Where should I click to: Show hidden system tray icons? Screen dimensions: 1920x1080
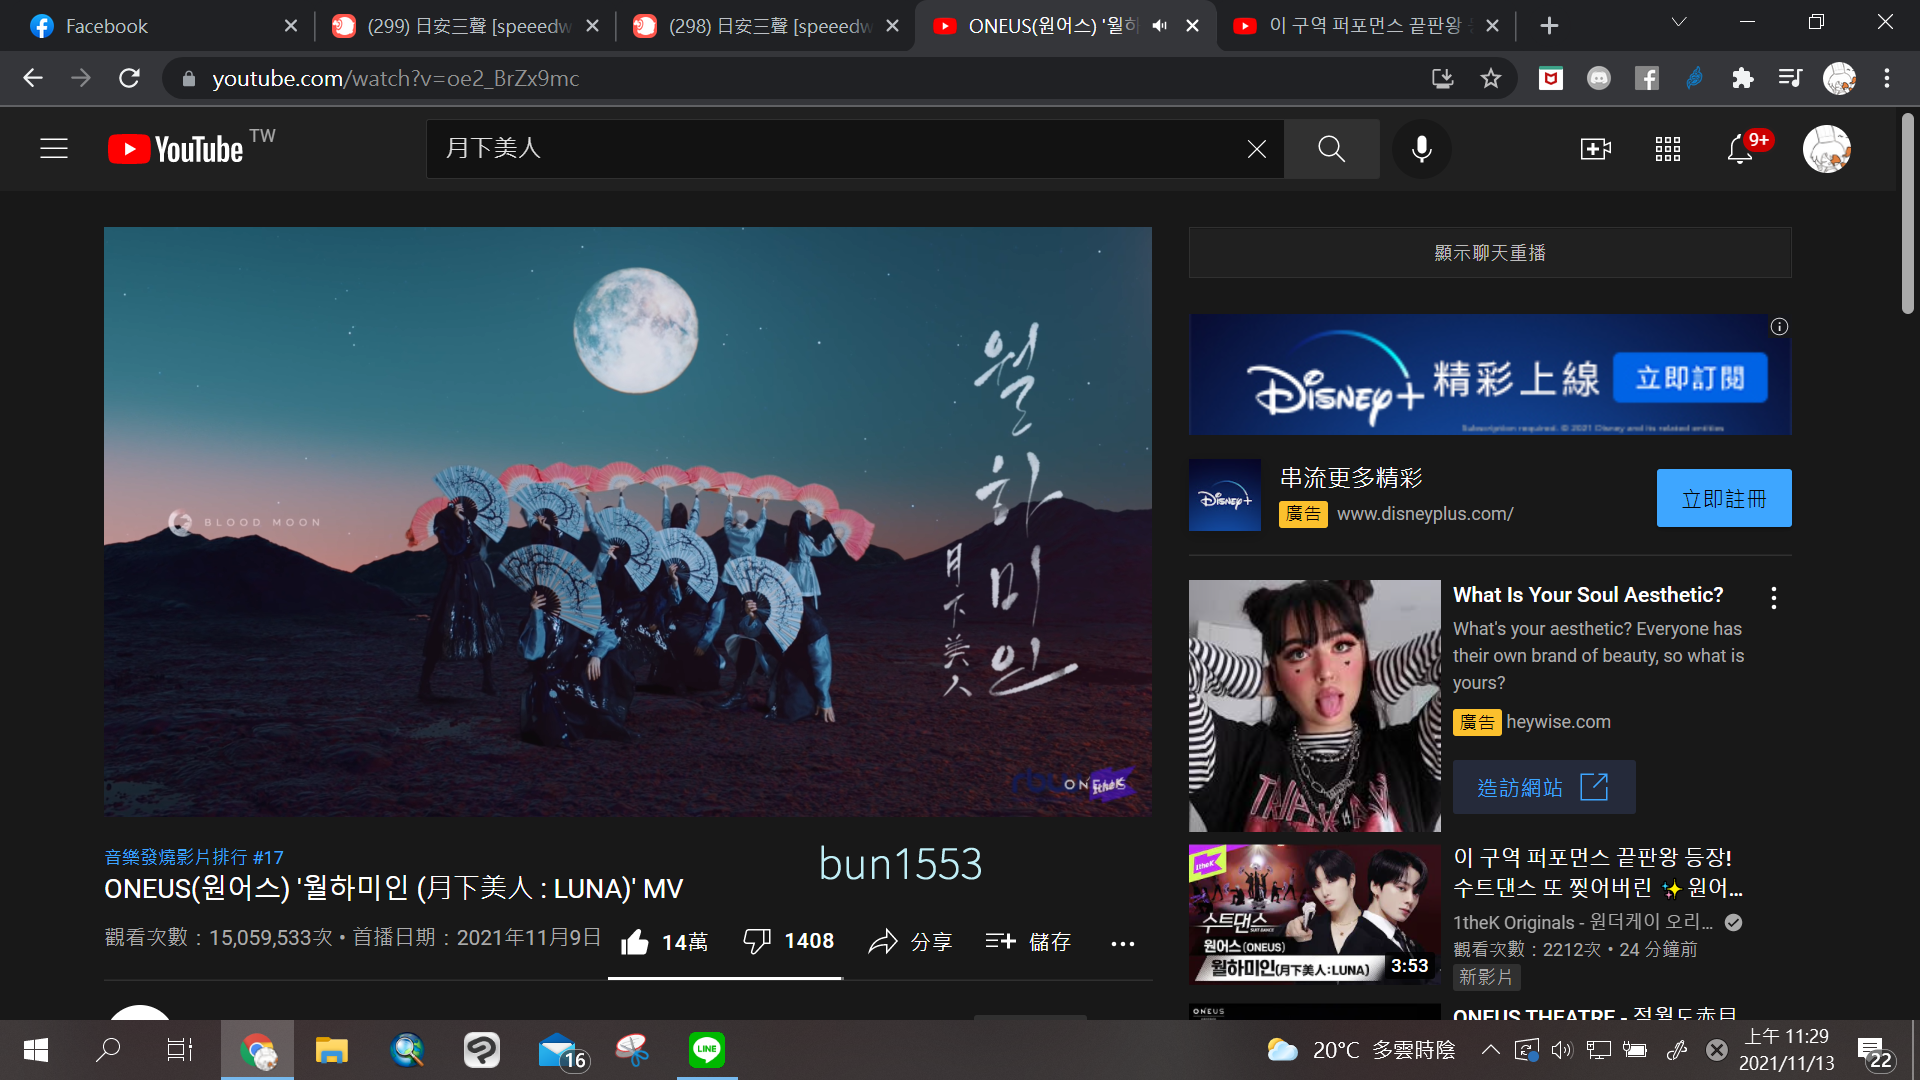pos(1490,1050)
